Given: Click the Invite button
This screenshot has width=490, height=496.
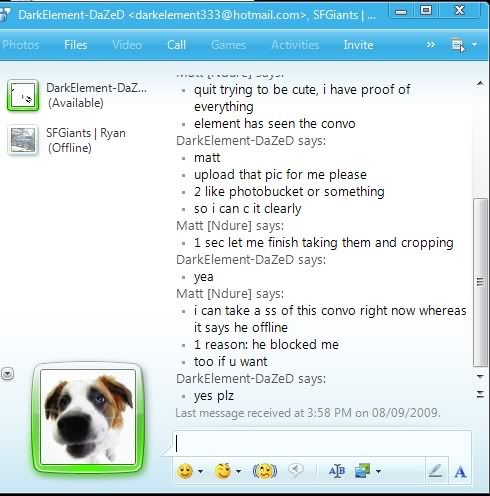Looking at the screenshot, I should point(358,45).
